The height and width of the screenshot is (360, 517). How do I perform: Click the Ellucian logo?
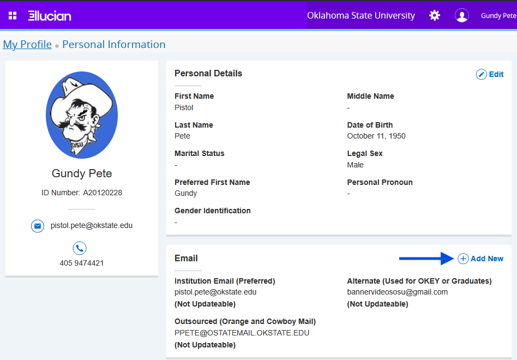tap(49, 16)
